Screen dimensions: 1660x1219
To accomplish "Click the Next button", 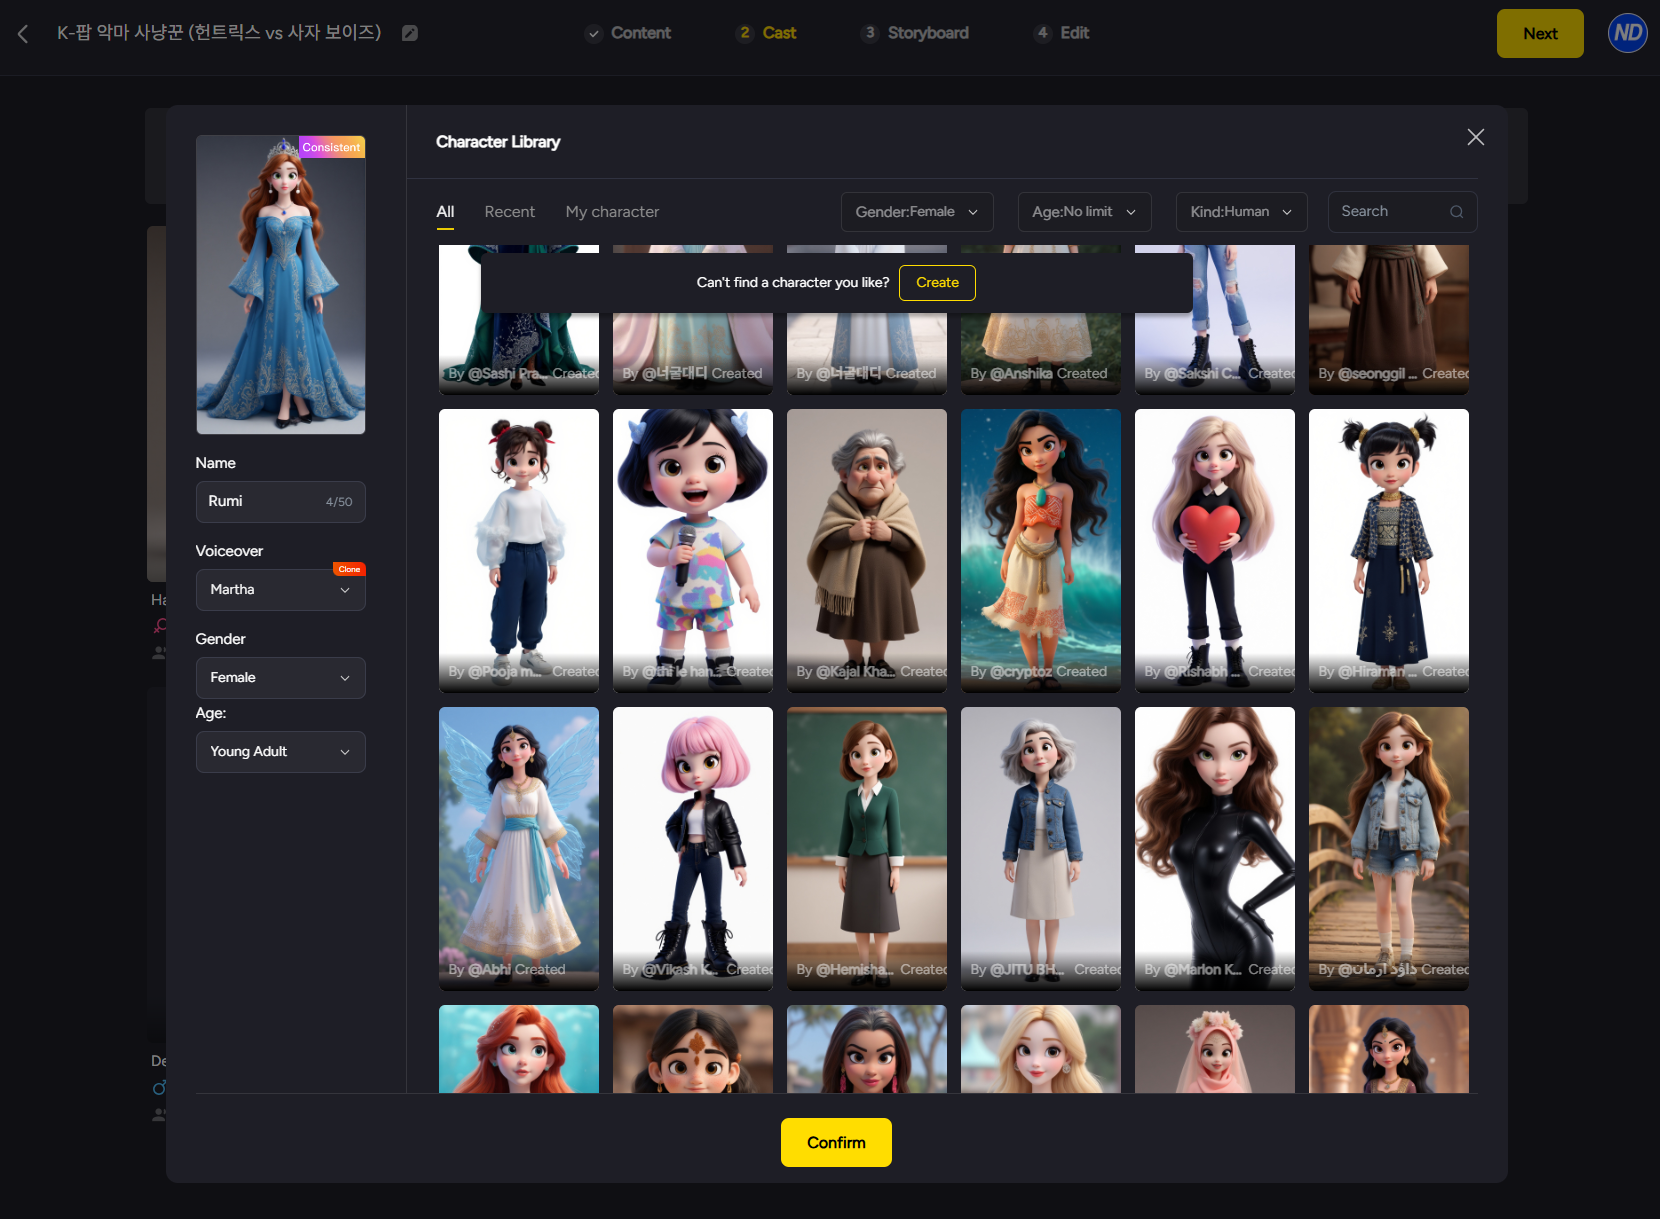I will point(1540,33).
